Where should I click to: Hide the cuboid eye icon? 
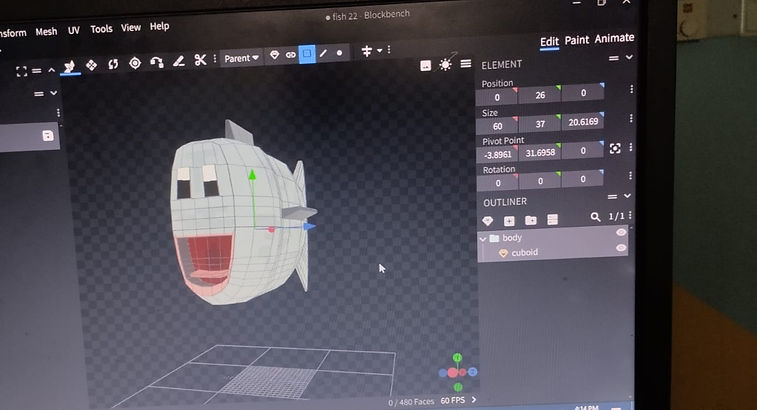[x=621, y=248]
